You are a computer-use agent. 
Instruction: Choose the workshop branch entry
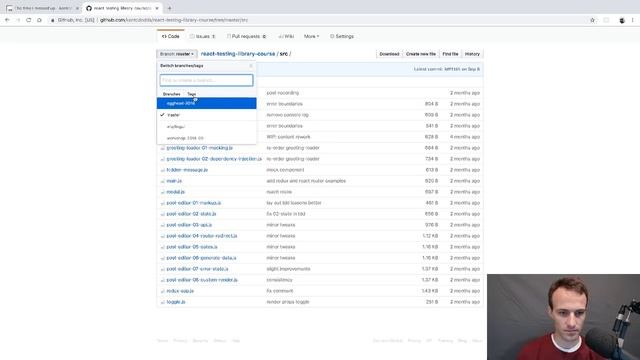tap(207, 138)
